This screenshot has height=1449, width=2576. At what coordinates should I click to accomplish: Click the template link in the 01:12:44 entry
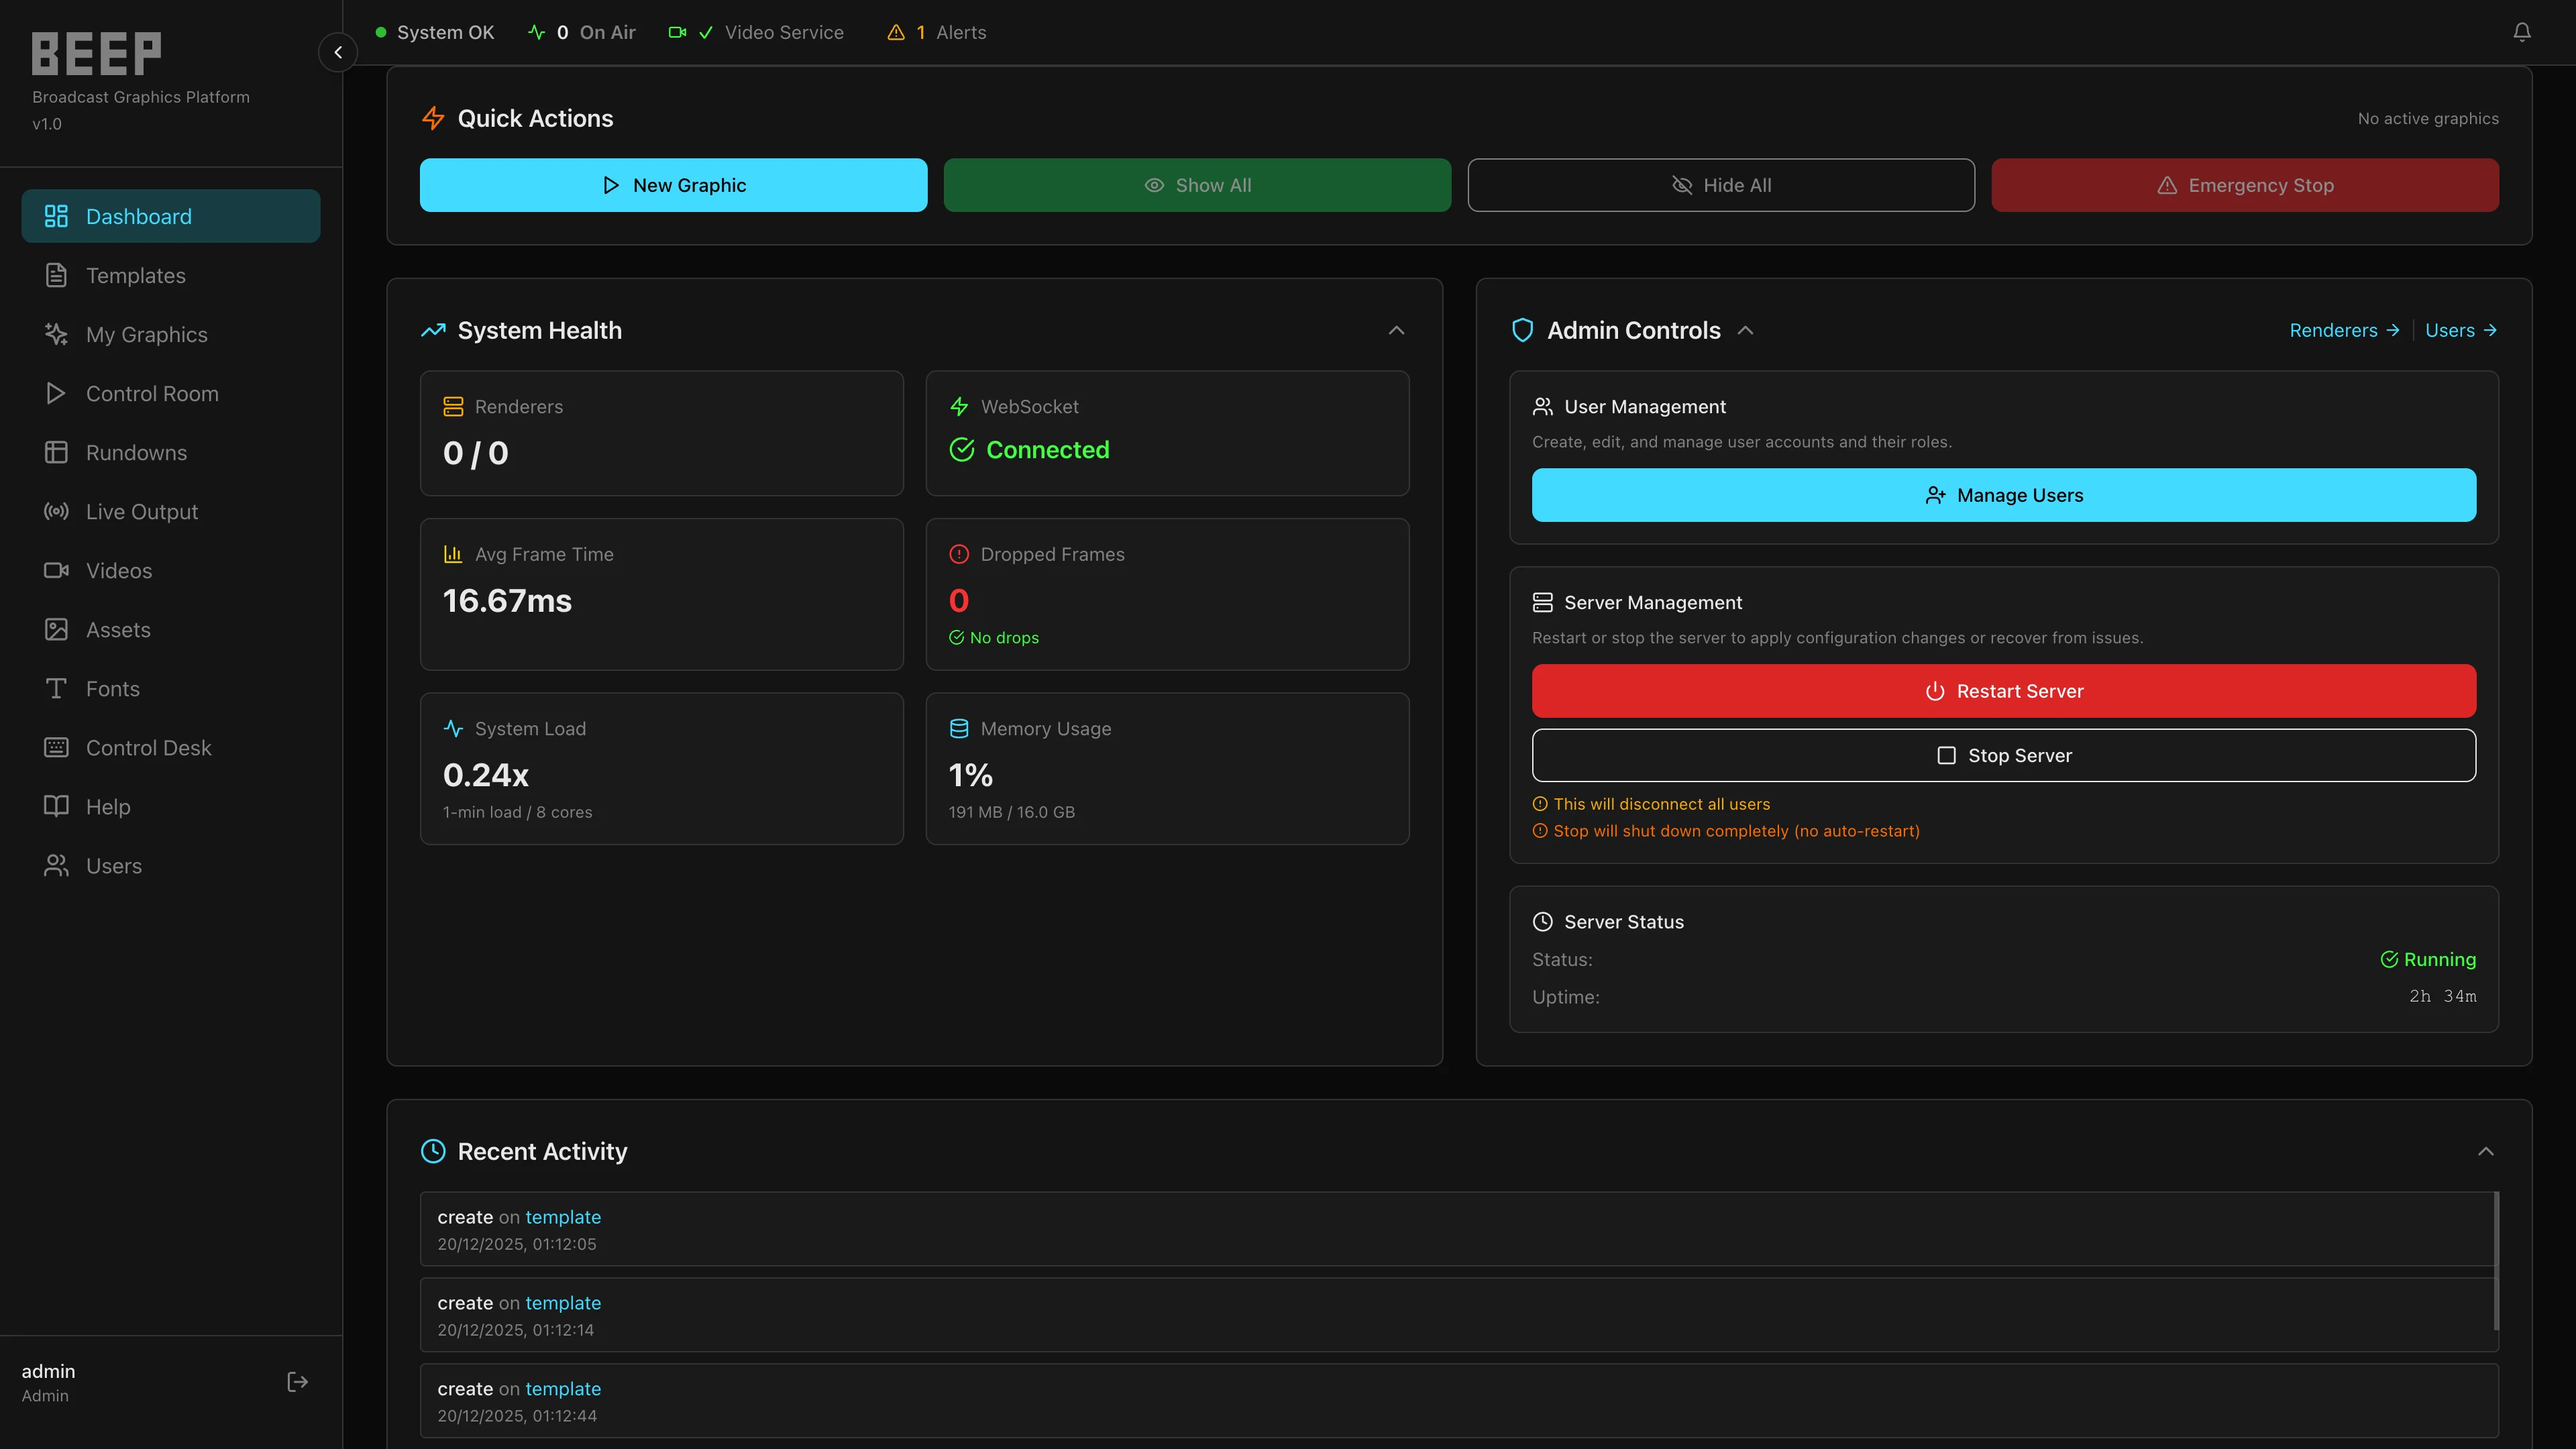coord(563,1389)
